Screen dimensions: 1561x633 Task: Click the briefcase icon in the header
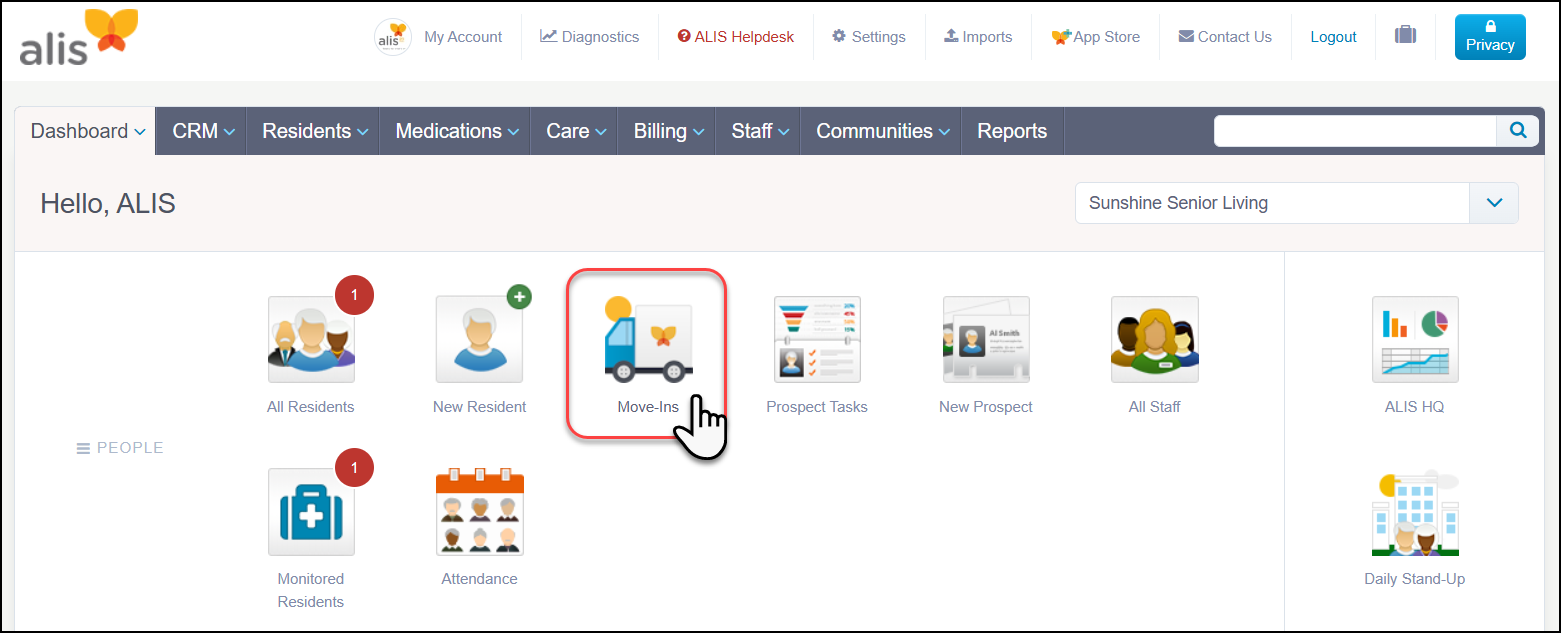(1405, 35)
